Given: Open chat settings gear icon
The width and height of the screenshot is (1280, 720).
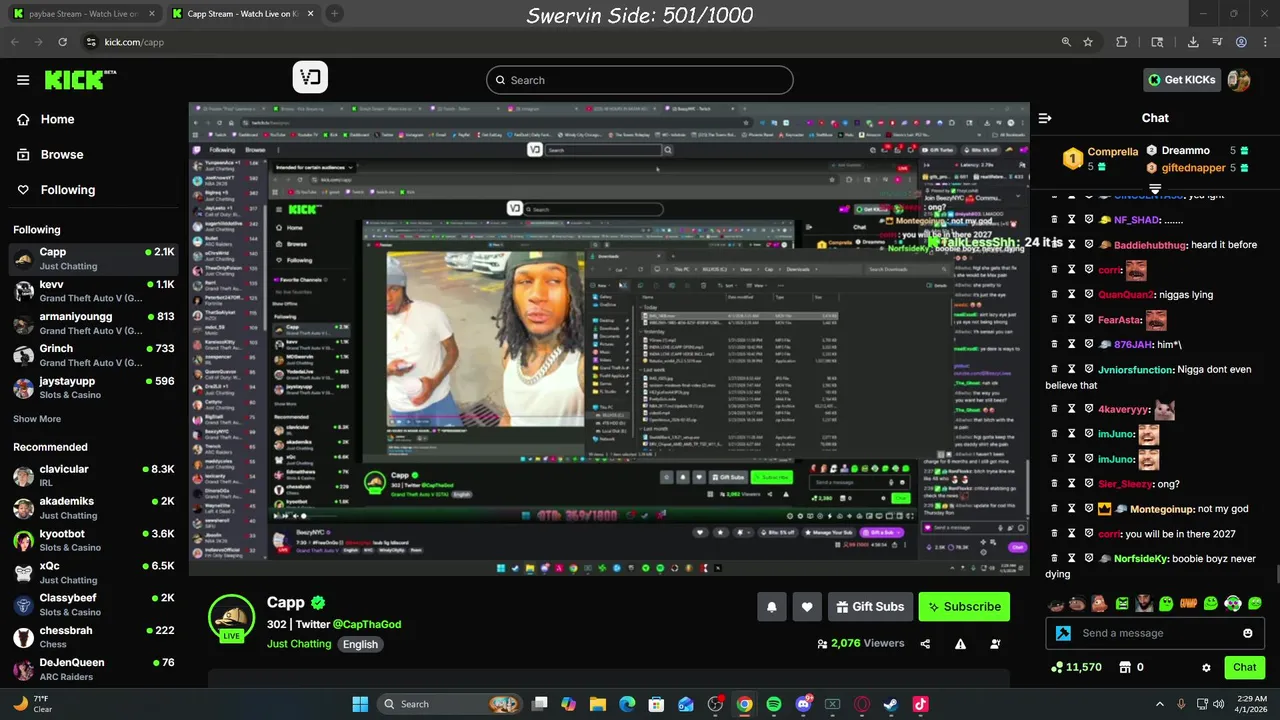Looking at the screenshot, I should 1206,667.
